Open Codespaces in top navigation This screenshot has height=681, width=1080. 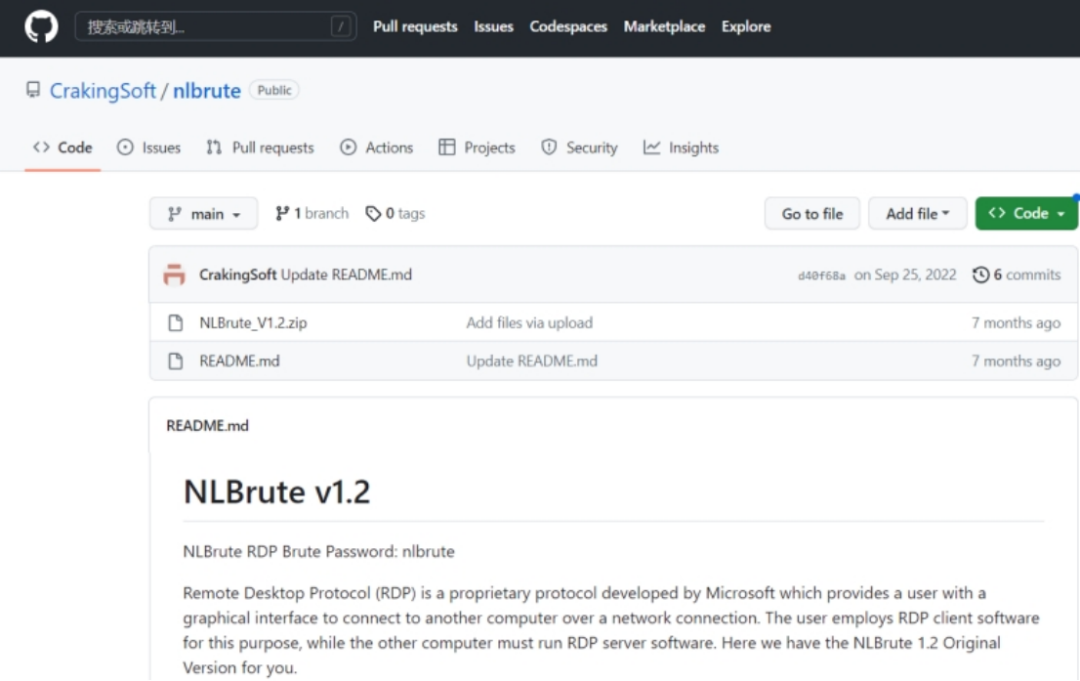coord(568,27)
